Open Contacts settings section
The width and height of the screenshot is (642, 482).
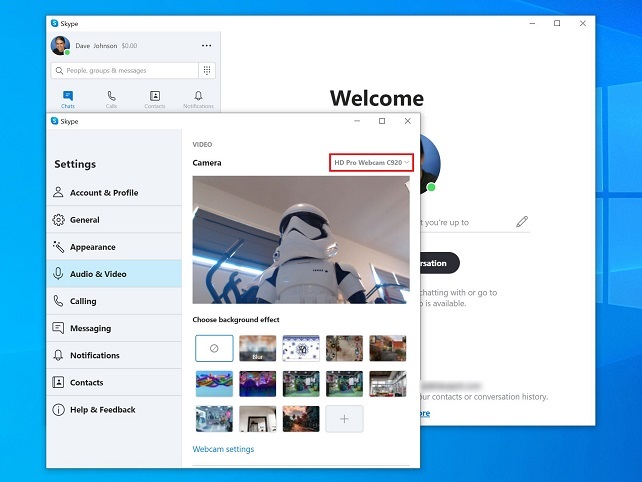114,382
